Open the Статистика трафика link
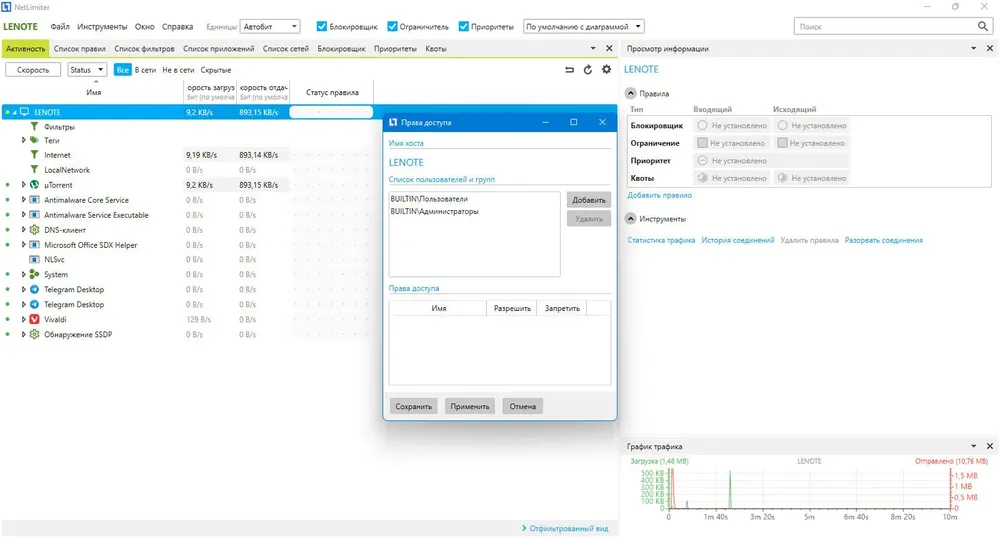 (x=661, y=240)
